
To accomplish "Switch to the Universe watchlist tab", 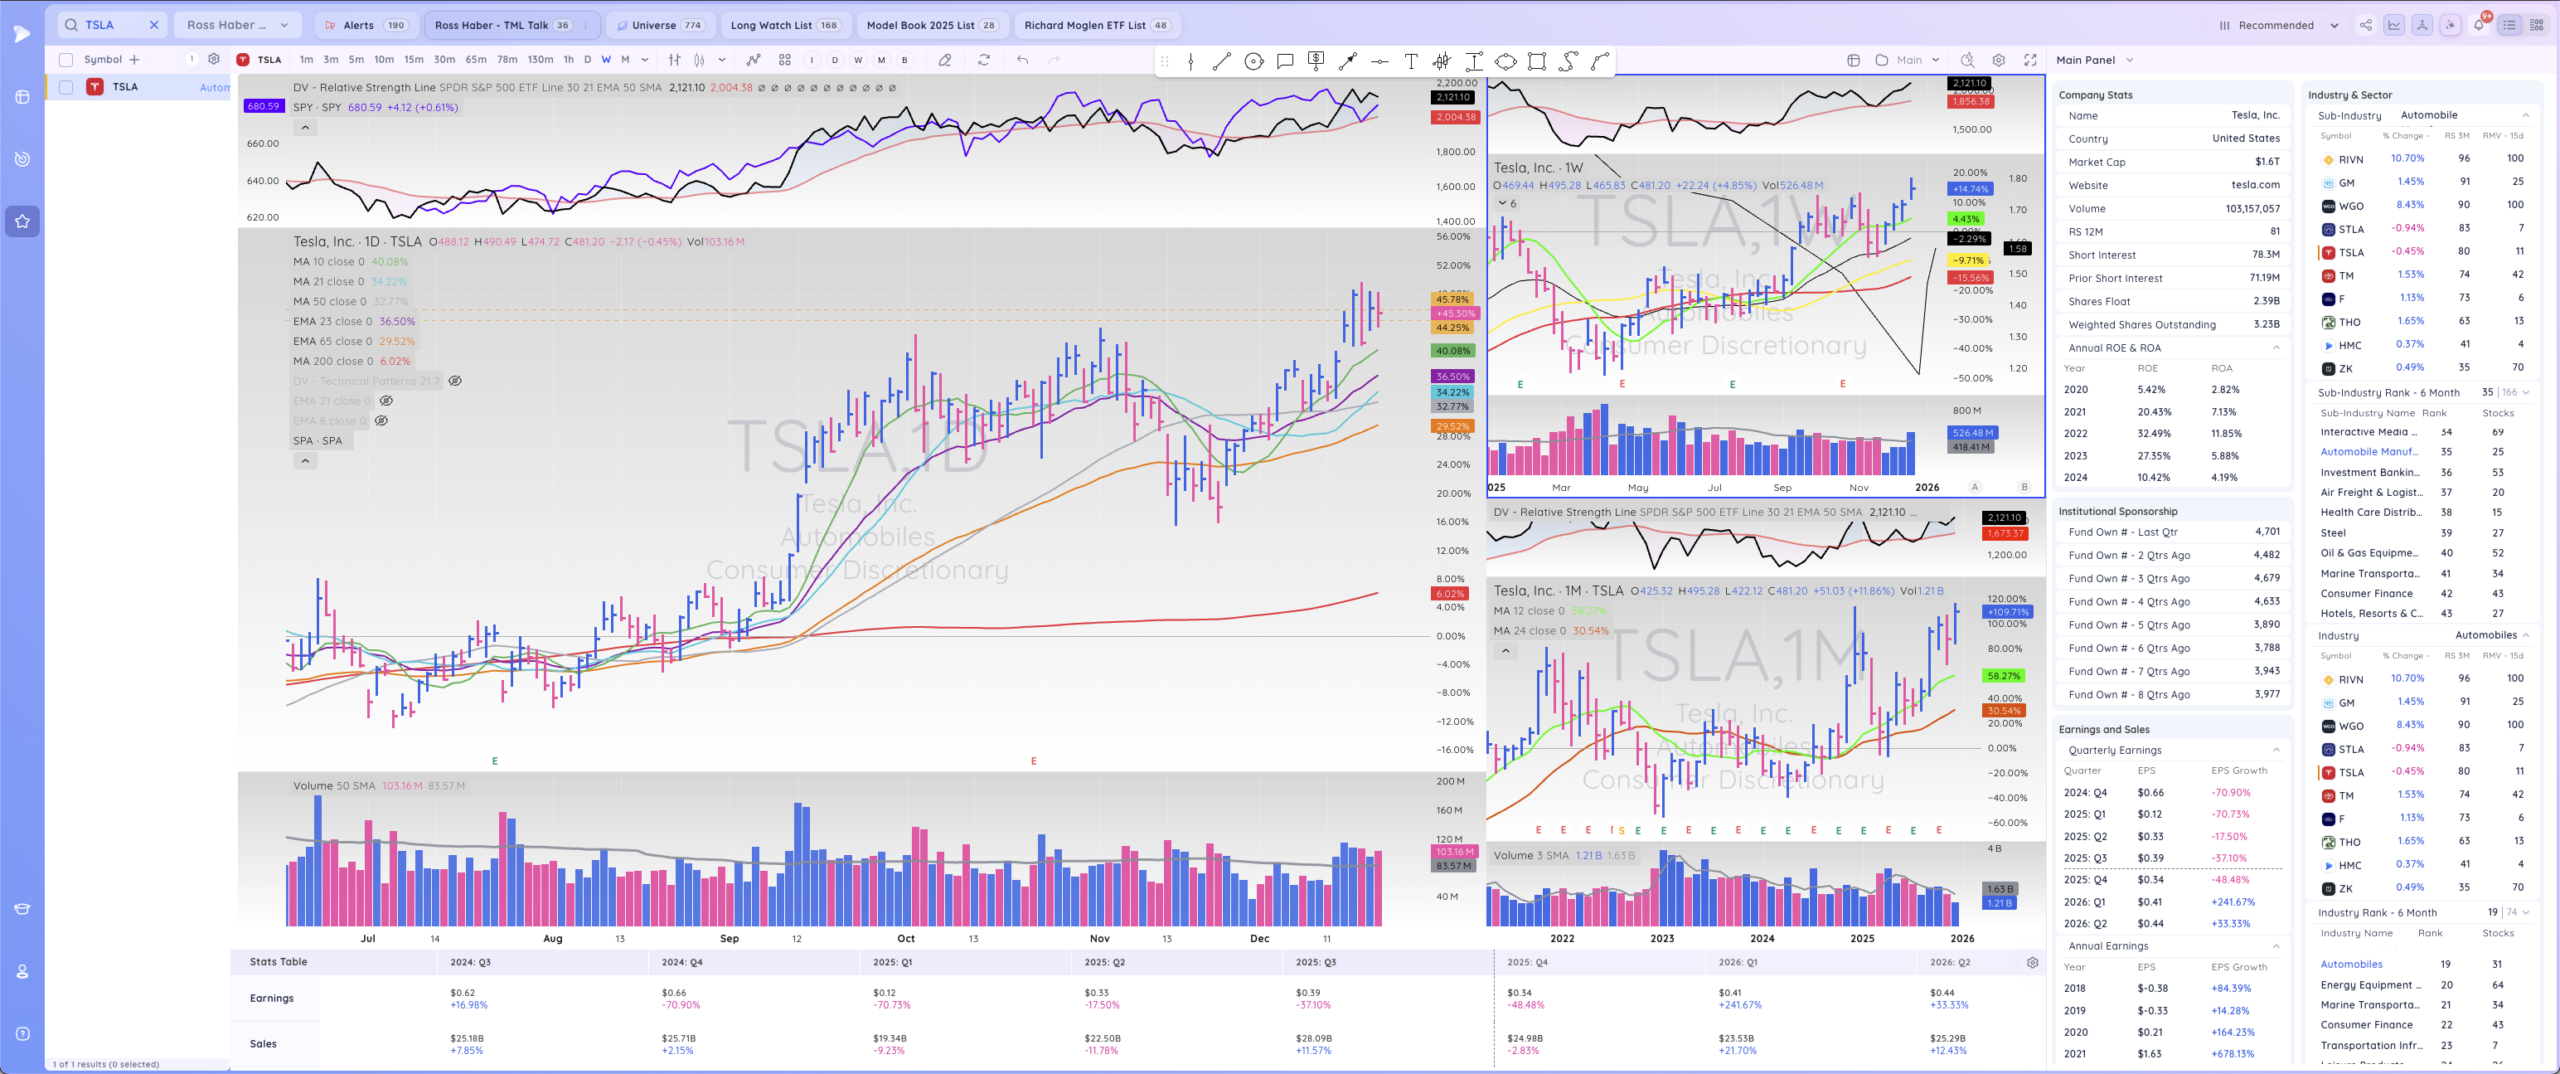I will [x=660, y=25].
